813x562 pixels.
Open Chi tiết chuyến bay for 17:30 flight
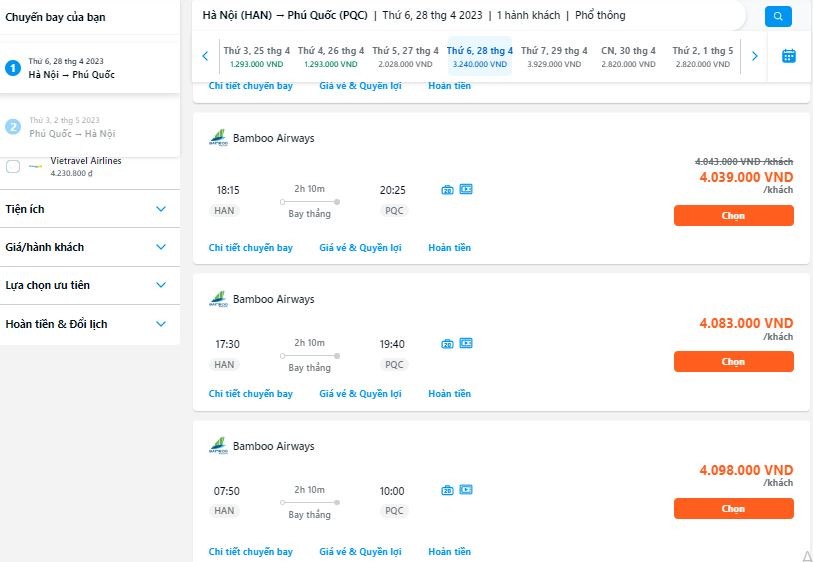tap(250, 394)
